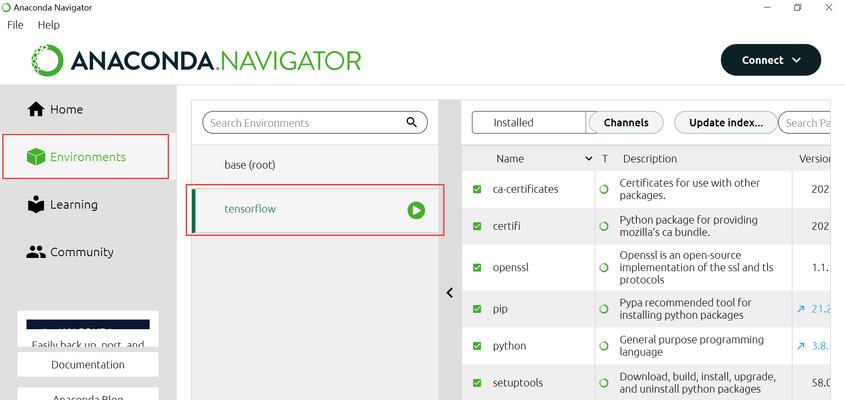Click the status circle for pip
Screen dimensions: 845x400
604,309
